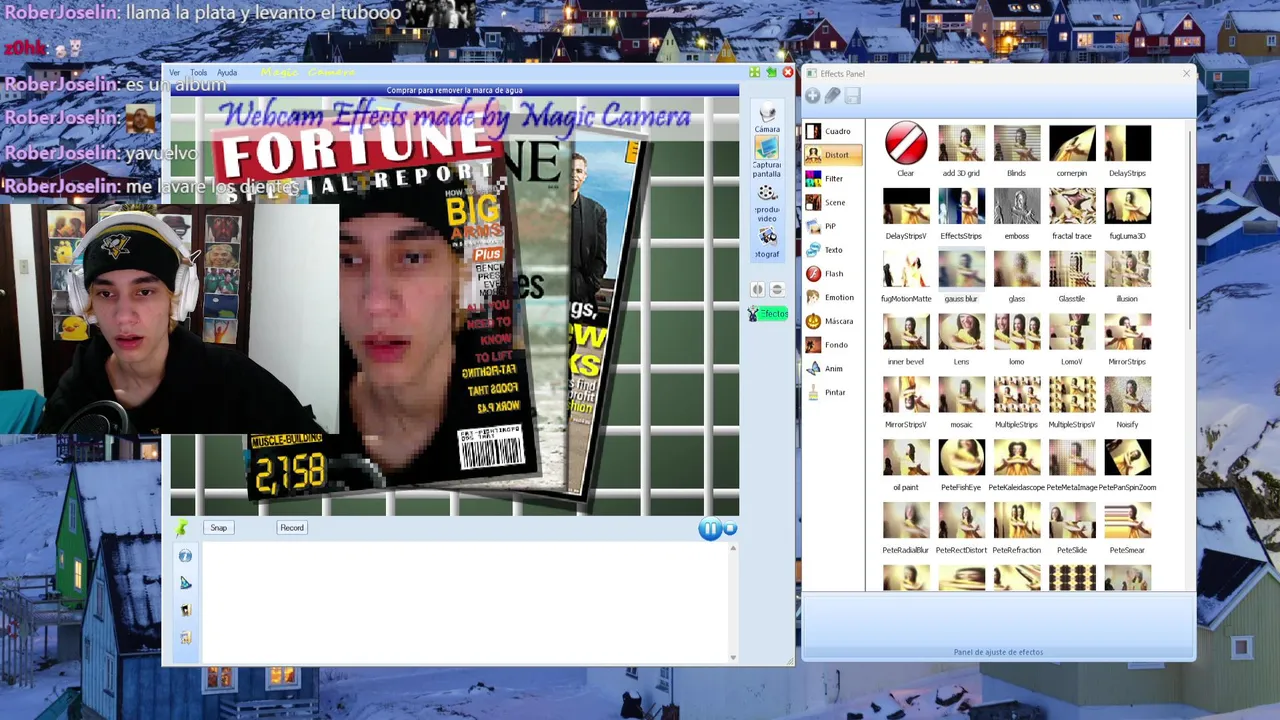Click the small stop button beside pause

point(730,529)
